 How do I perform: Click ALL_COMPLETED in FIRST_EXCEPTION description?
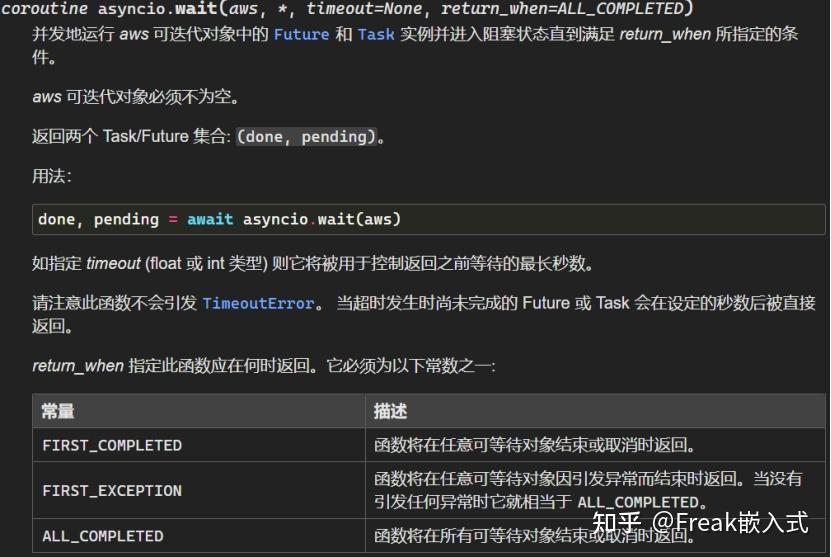pos(638,502)
